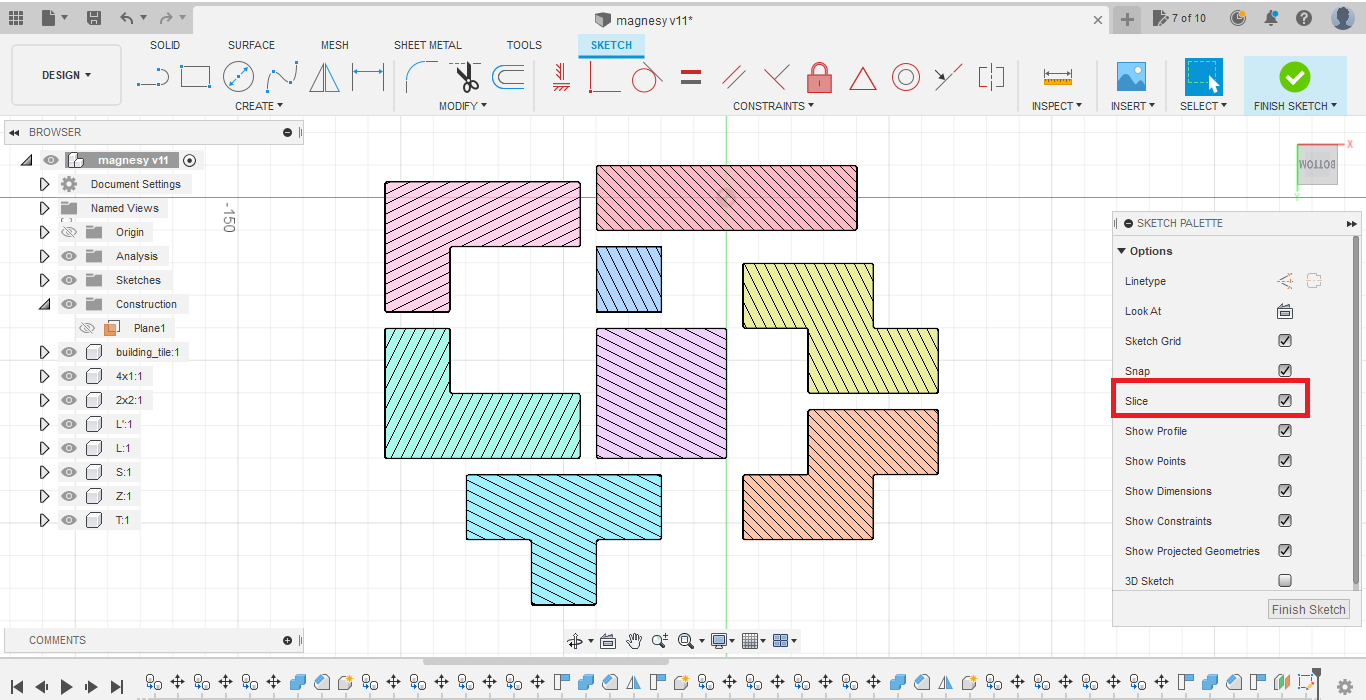Image resolution: width=1366 pixels, height=700 pixels.
Task: Click the ViewCube BOTTOM face
Action: pos(1318,163)
